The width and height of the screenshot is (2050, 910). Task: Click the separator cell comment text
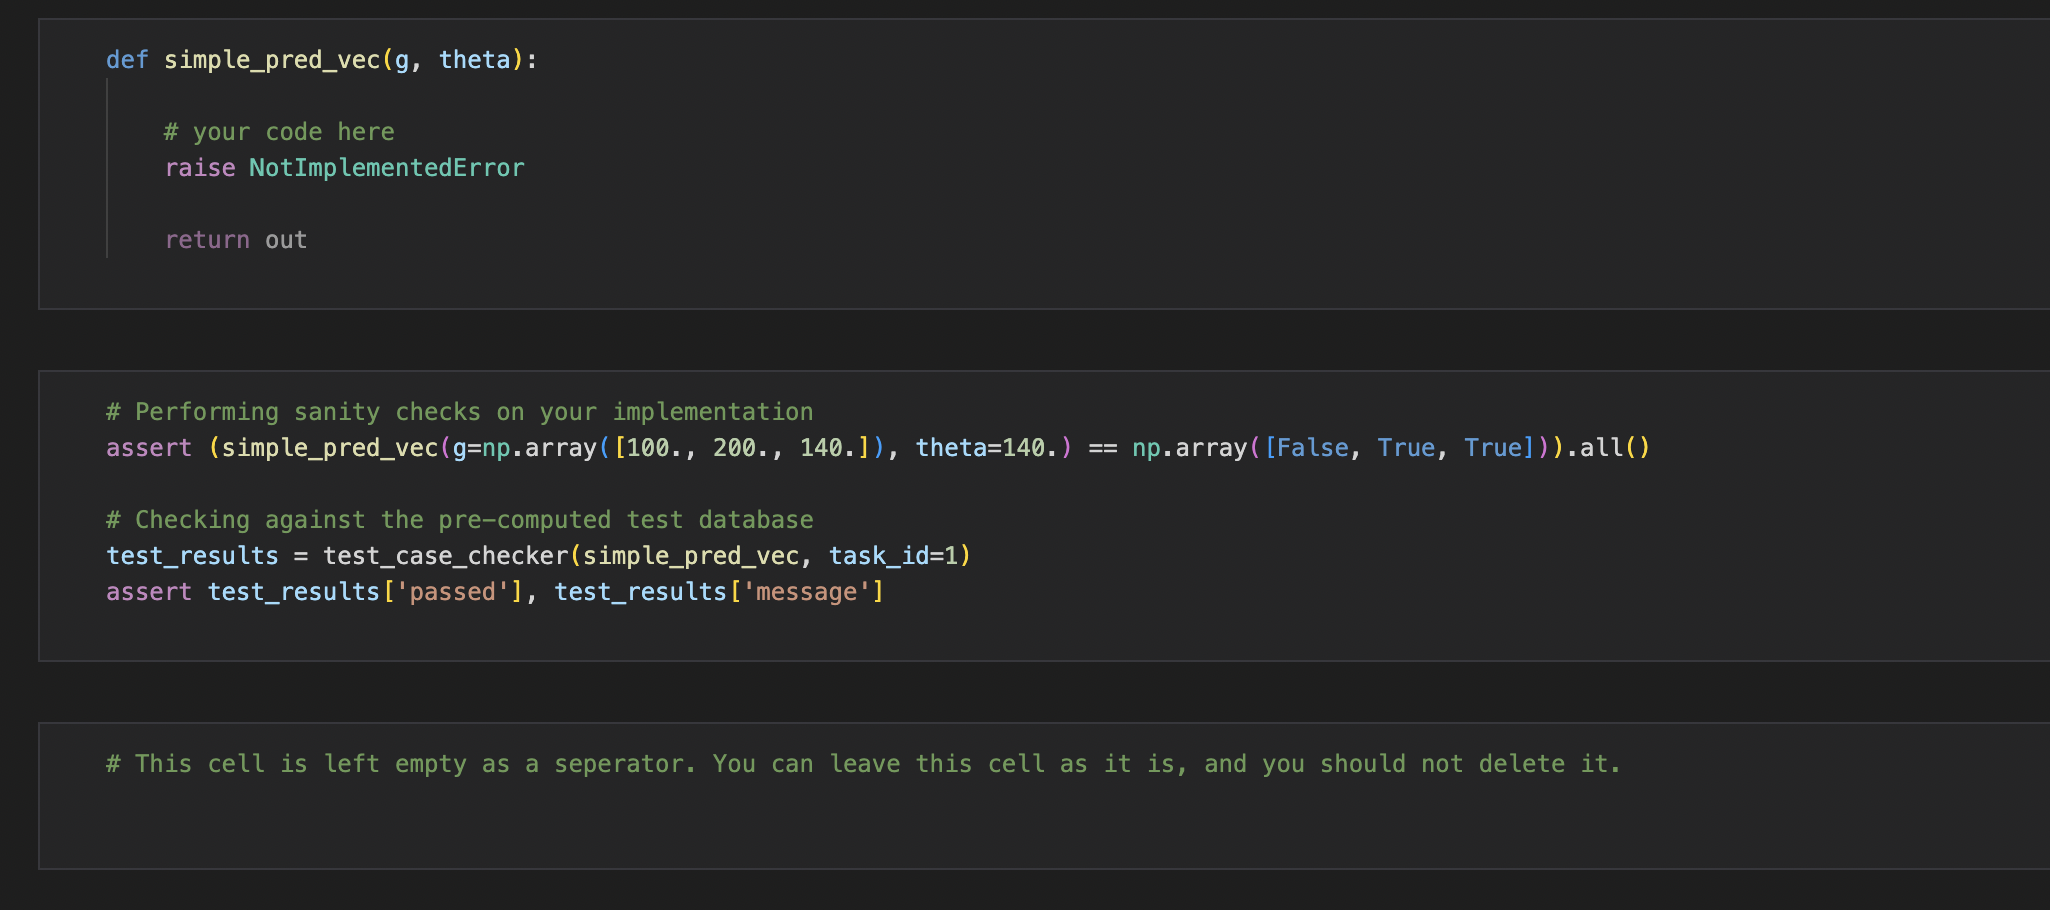click(x=860, y=763)
